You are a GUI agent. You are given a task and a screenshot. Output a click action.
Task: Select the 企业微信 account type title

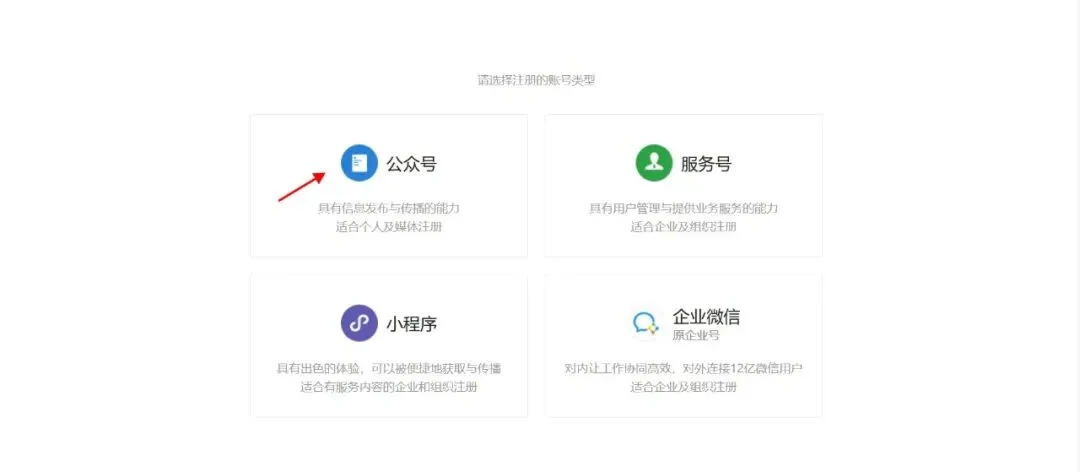707,317
